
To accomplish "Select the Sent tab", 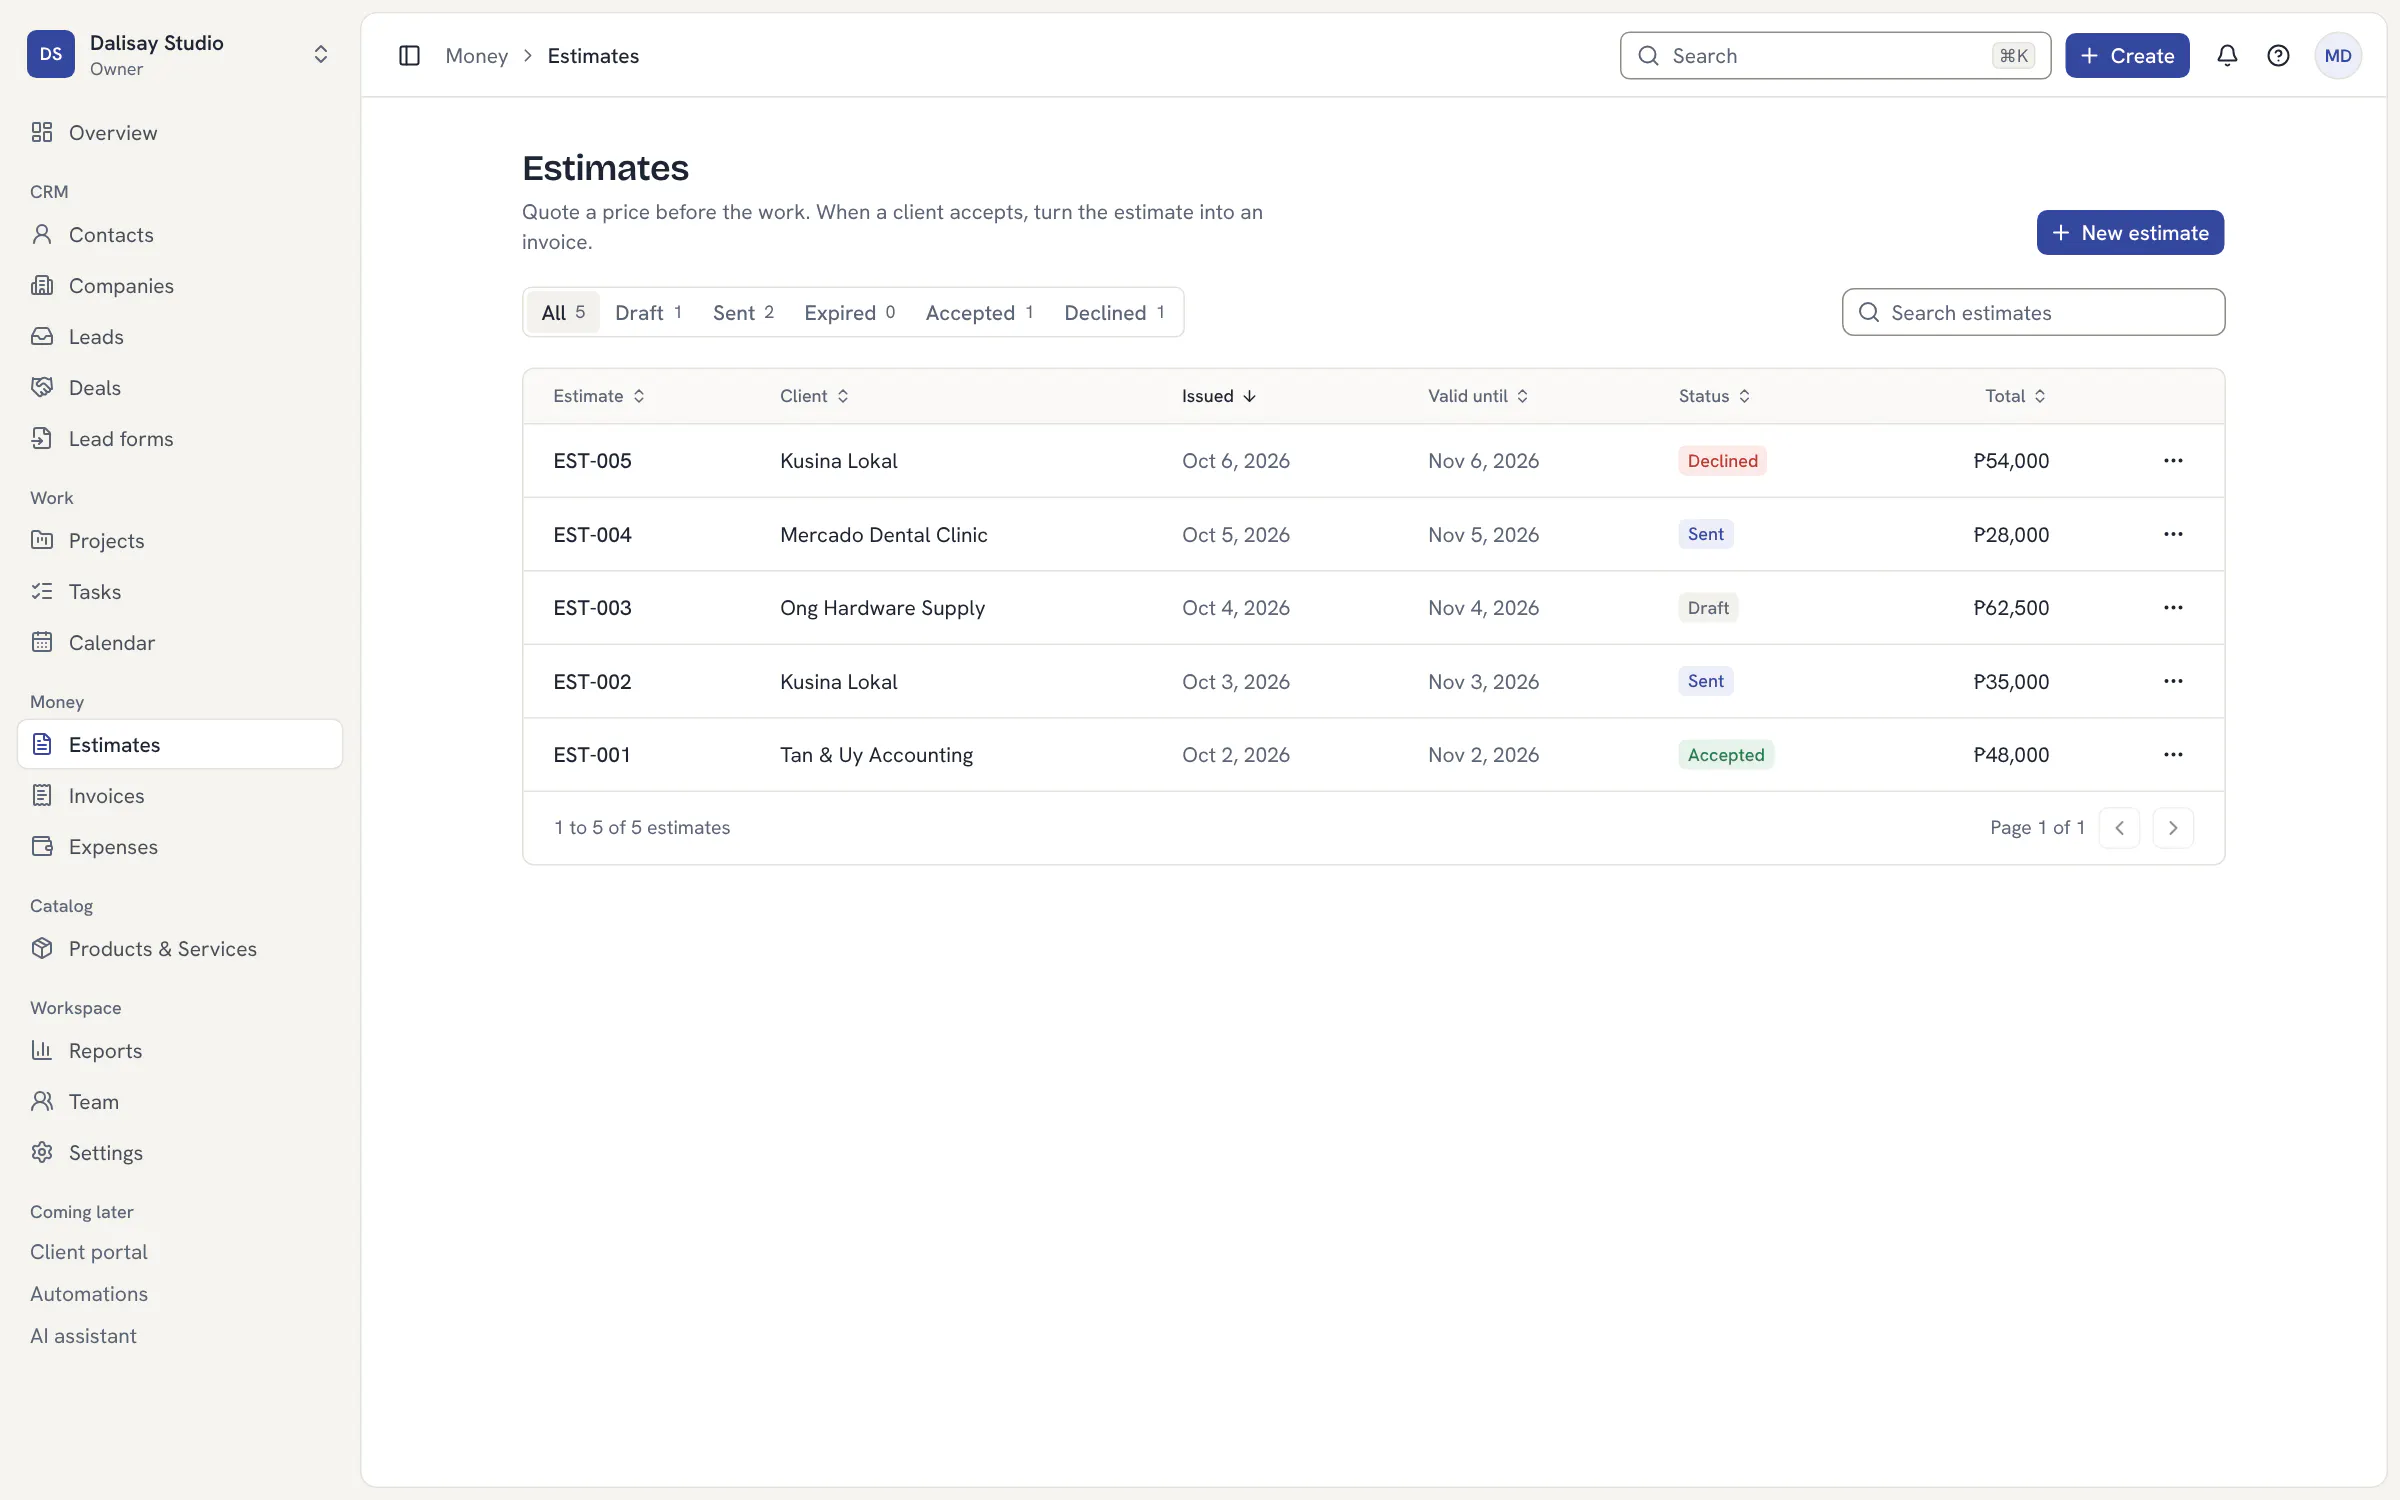I will 744,313.
